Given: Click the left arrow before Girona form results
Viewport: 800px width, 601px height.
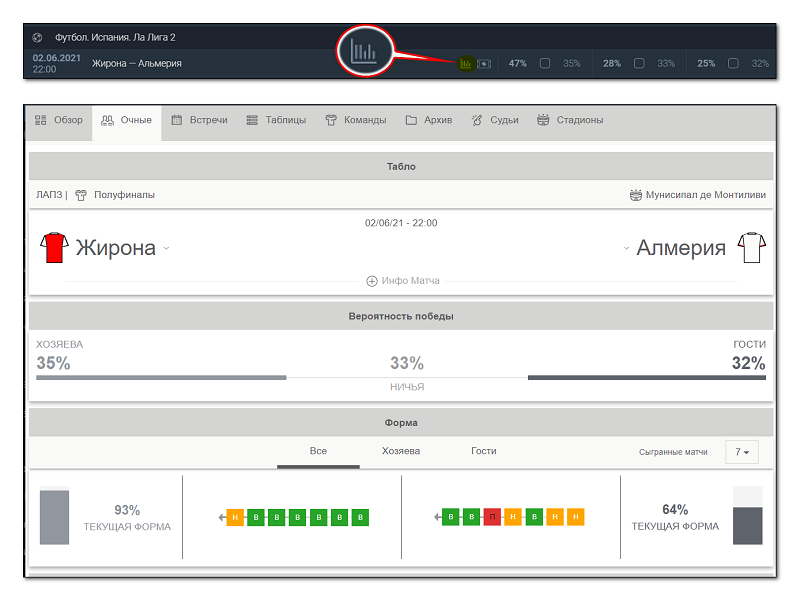Looking at the screenshot, I should (222, 517).
